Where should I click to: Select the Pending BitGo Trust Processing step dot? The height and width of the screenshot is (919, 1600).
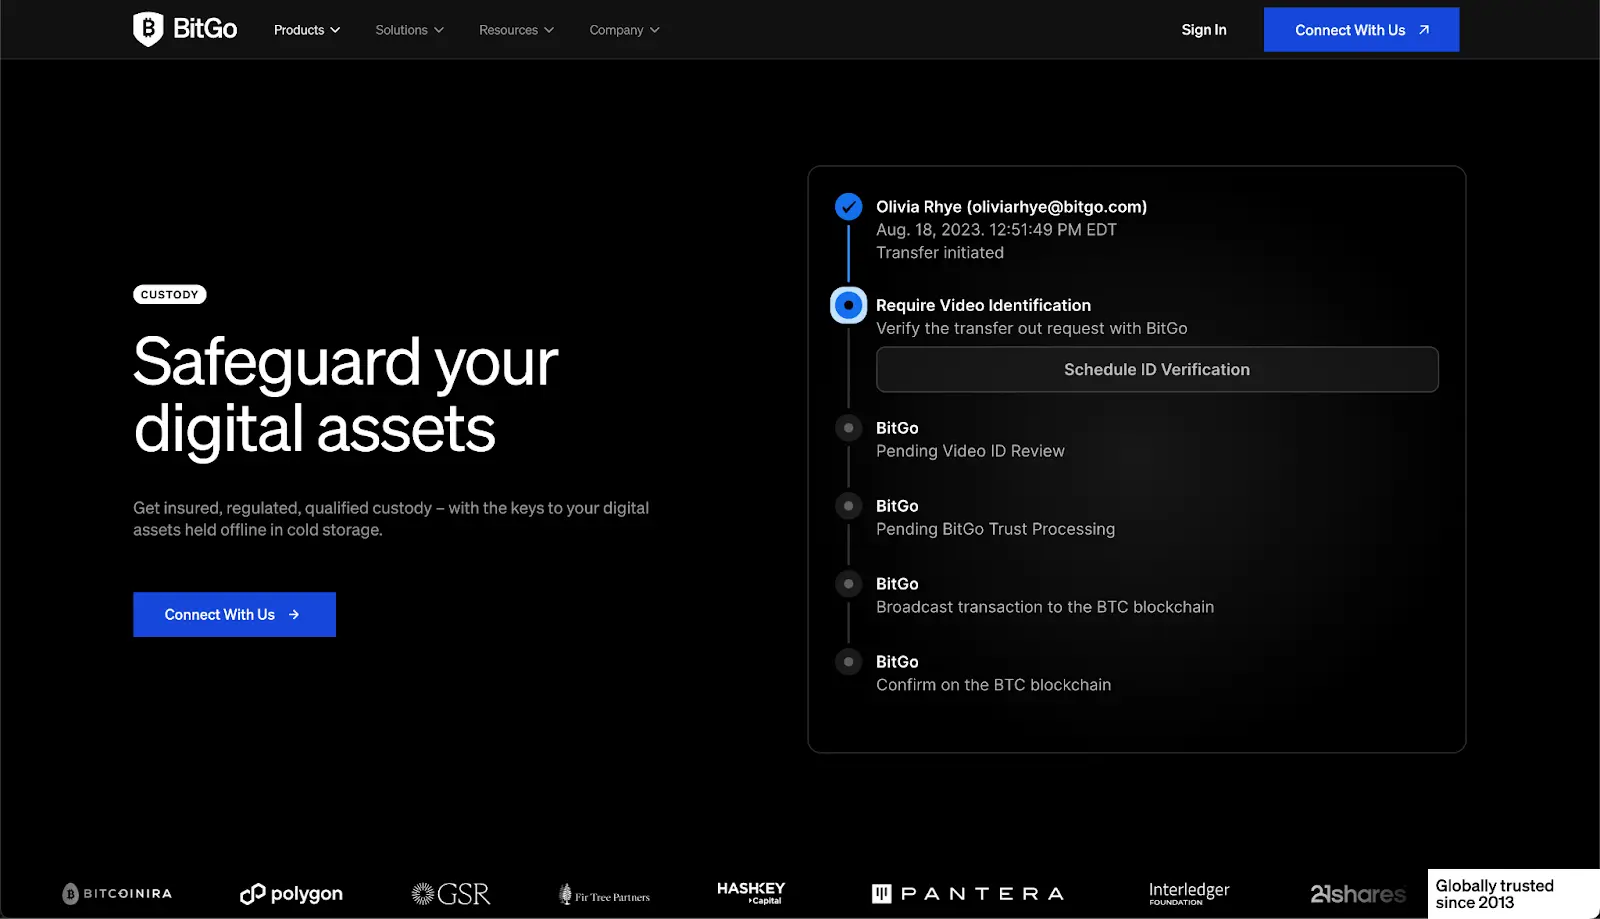click(x=848, y=506)
